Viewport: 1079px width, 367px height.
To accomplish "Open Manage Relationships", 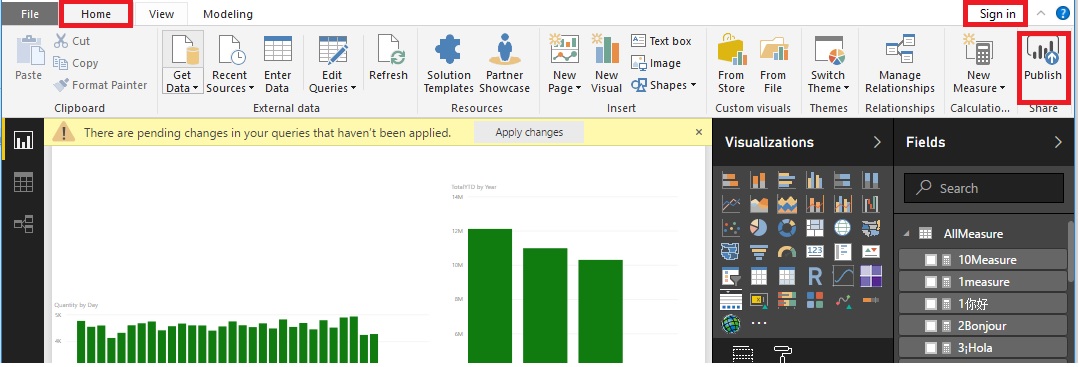I will point(899,63).
